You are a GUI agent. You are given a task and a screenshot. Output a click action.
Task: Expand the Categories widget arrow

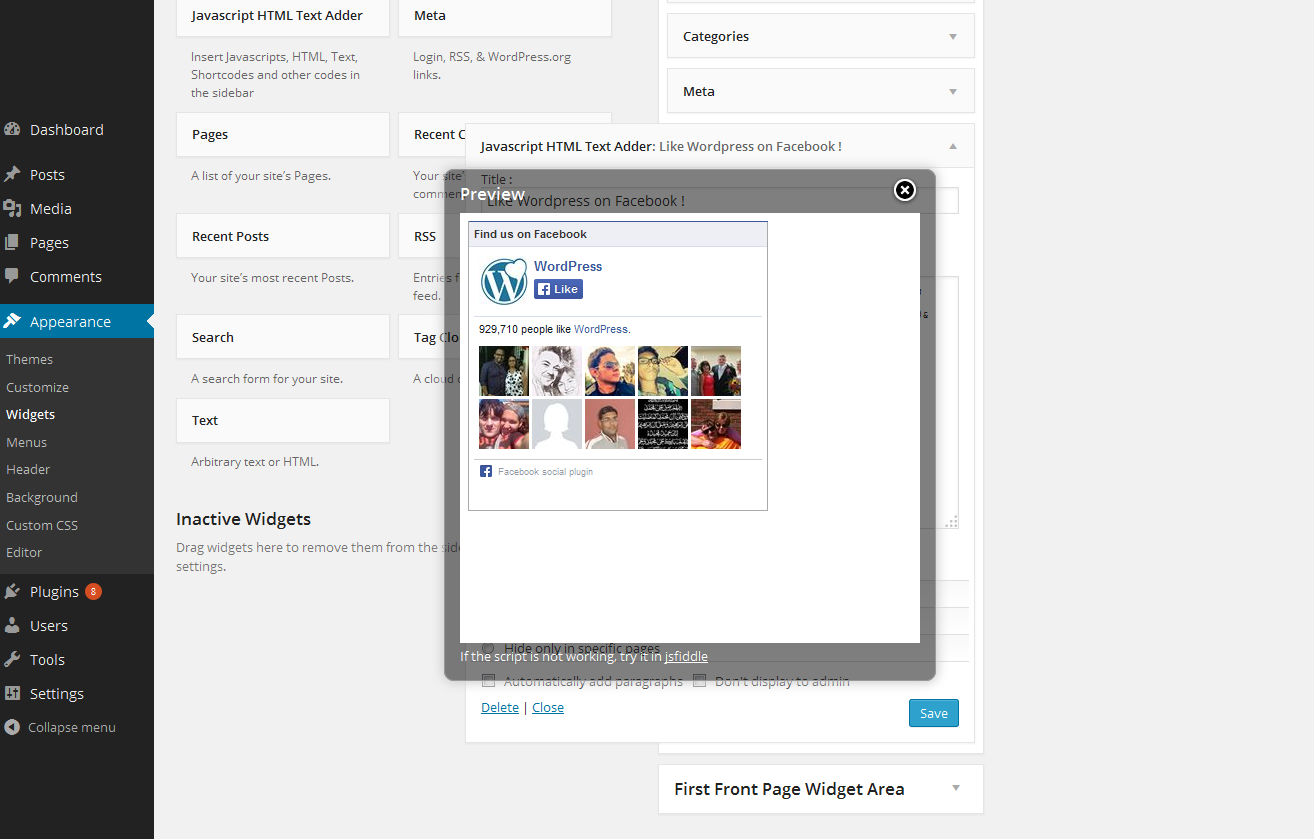[953, 36]
